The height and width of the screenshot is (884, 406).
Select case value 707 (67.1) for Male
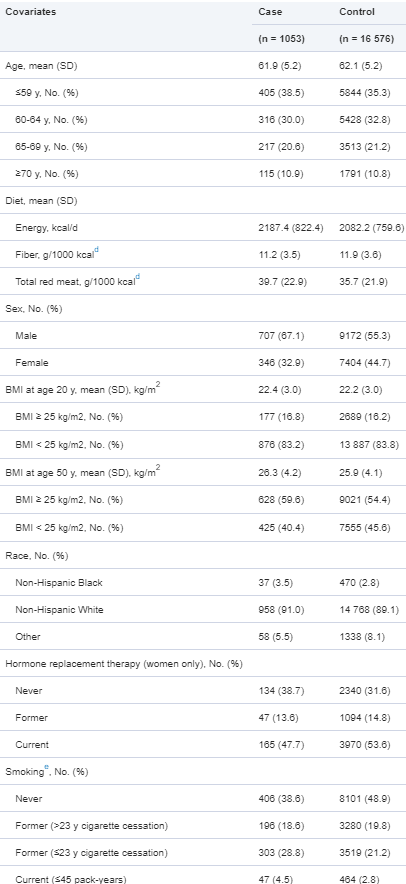click(x=281, y=336)
